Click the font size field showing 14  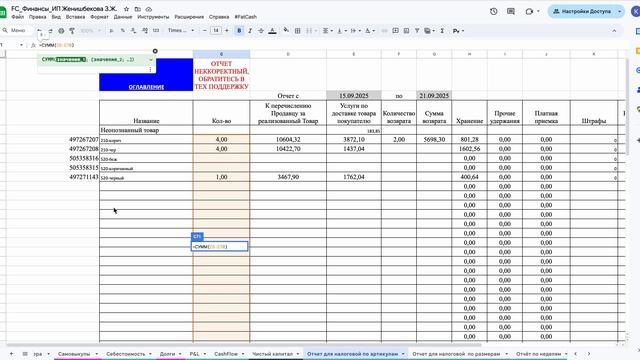click(x=216, y=31)
